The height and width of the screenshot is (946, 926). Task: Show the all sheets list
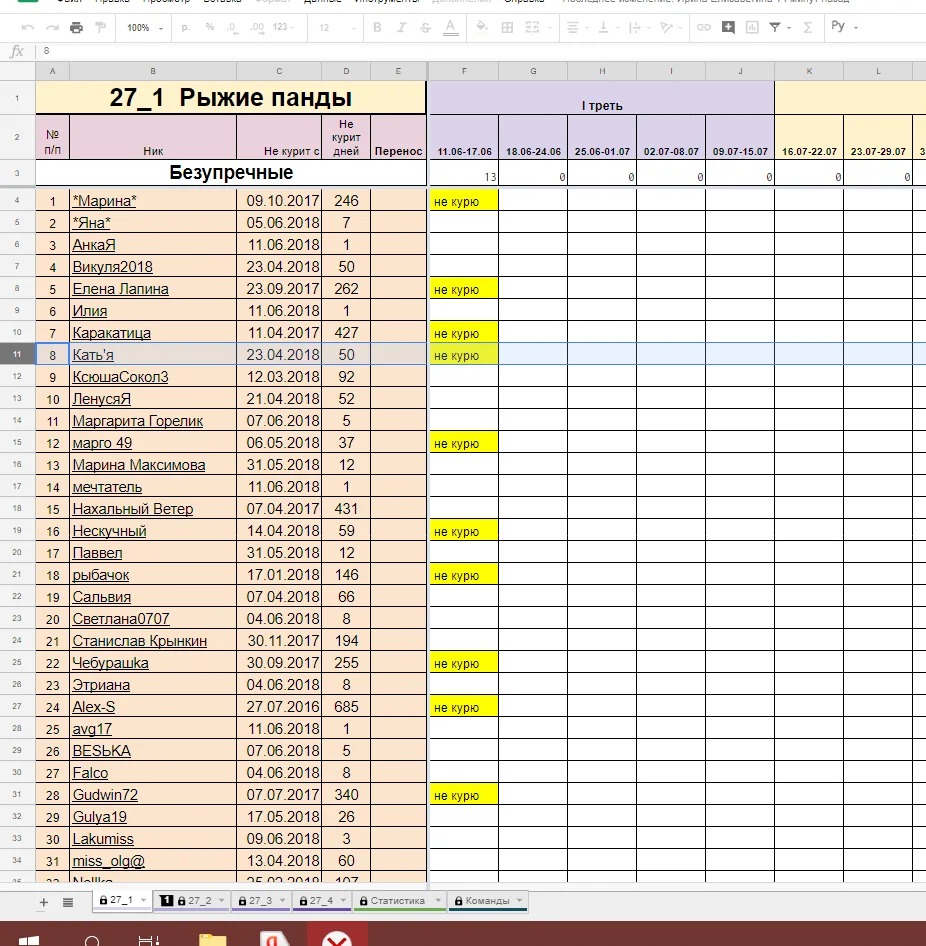point(68,903)
